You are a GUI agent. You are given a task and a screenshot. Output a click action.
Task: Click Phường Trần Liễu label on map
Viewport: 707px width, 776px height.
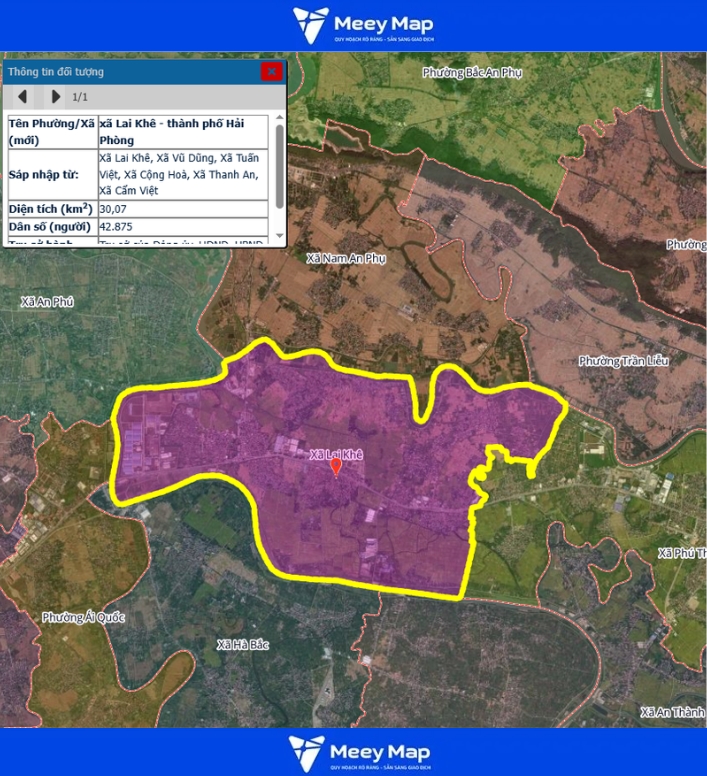coord(623,361)
